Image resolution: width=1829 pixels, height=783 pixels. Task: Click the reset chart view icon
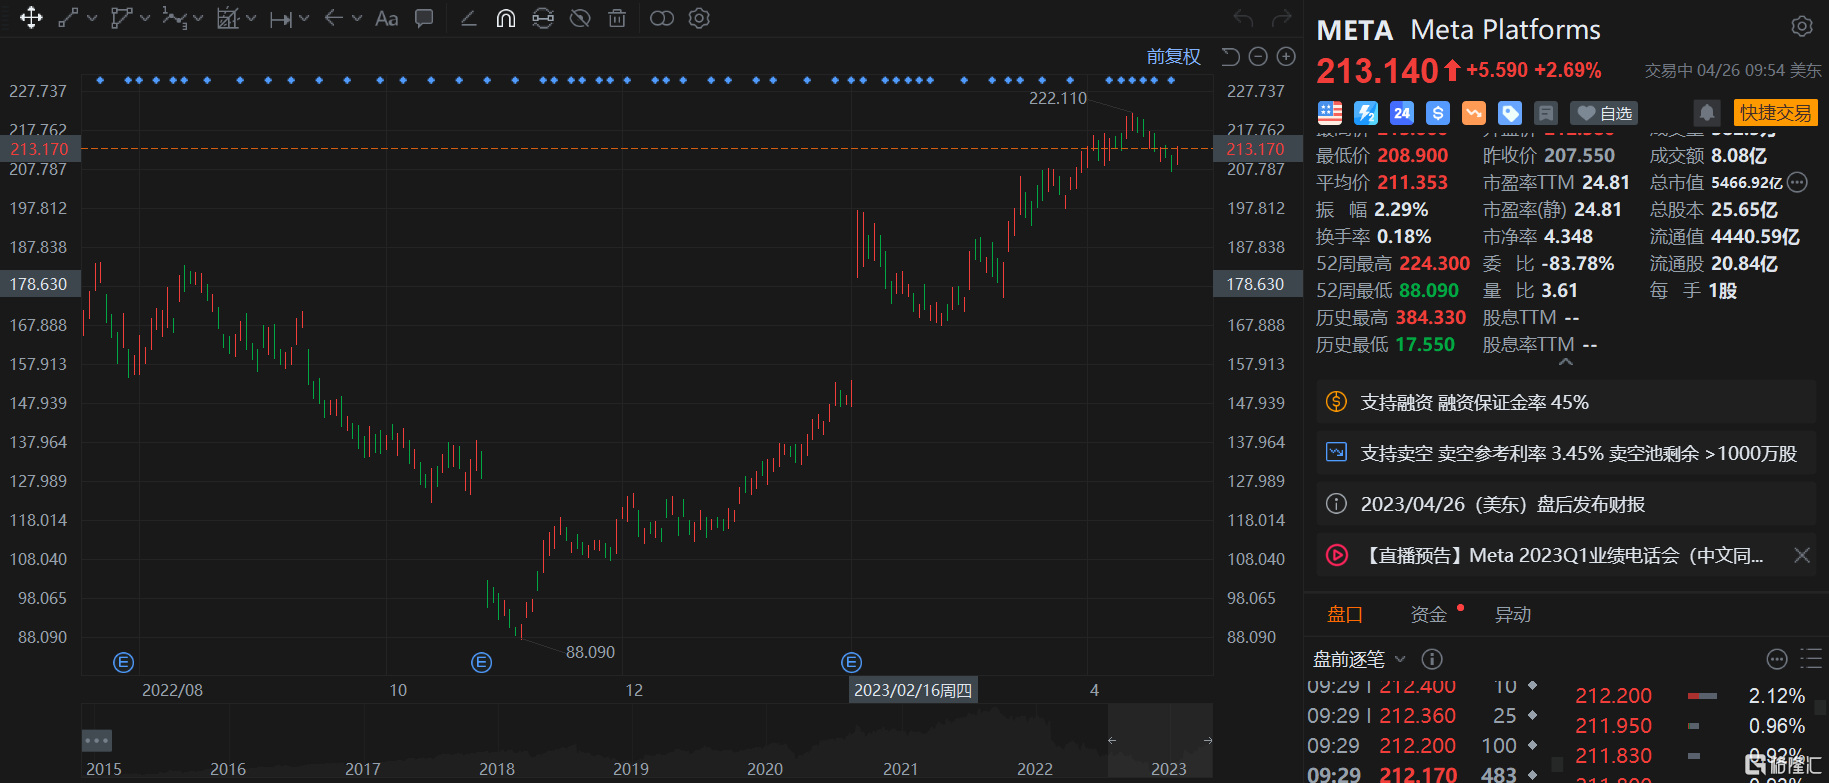[x=1231, y=57]
